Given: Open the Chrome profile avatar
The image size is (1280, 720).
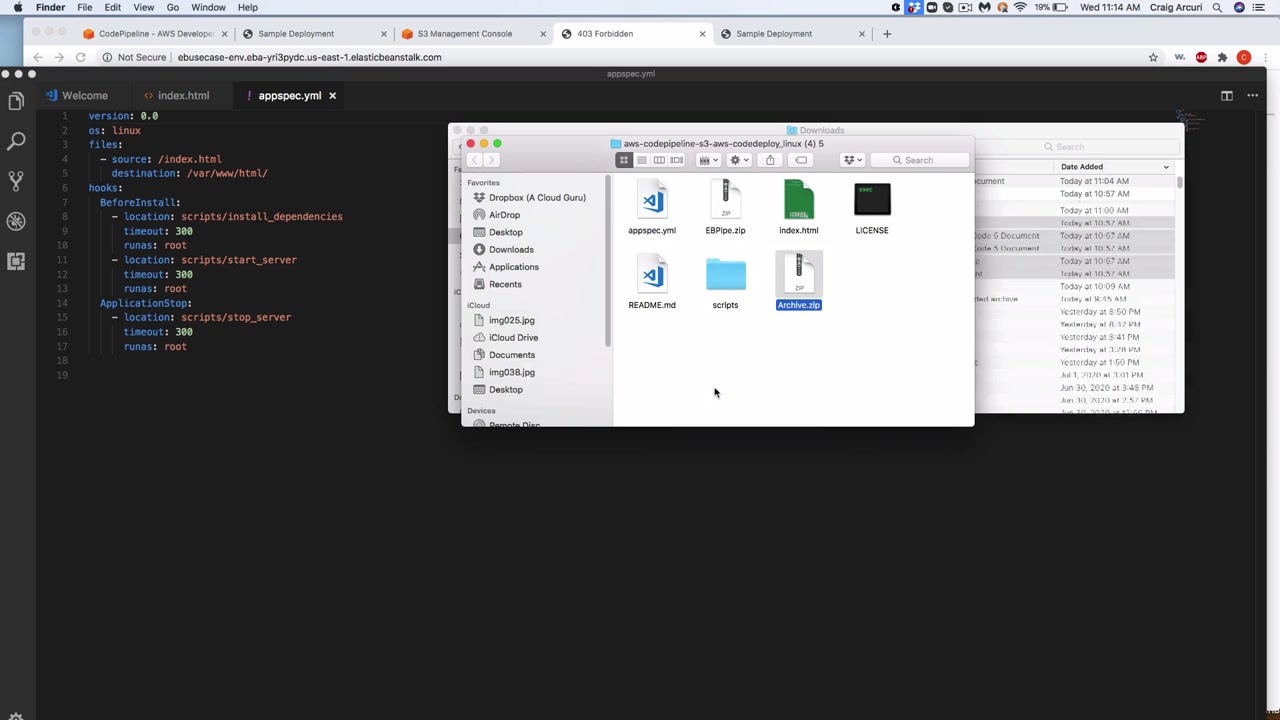Looking at the screenshot, I should (1244, 57).
